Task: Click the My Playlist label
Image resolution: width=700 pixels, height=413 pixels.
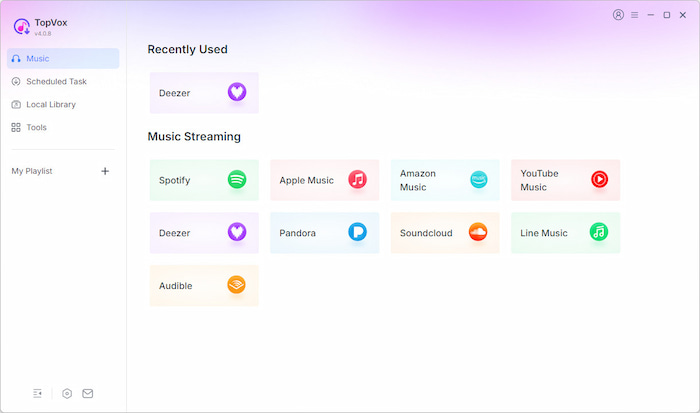Action: tap(32, 171)
